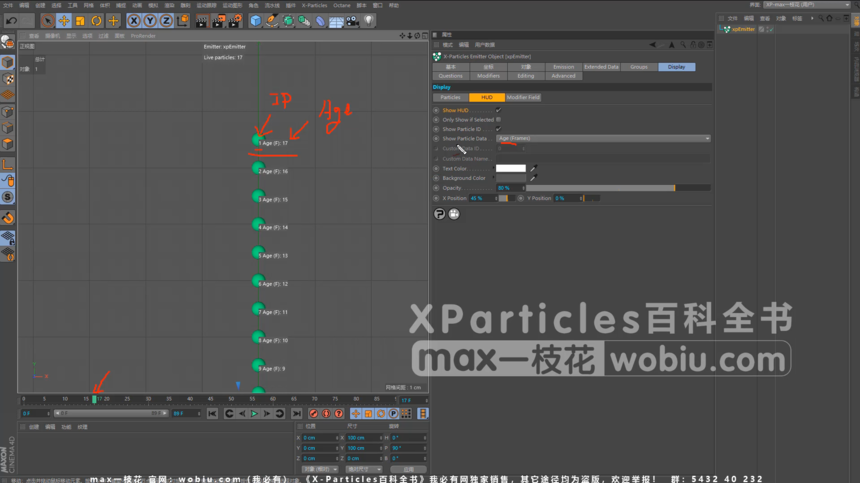The height and width of the screenshot is (483, 860).
Task: Toggle Show HUD animation dot
Action: 437,110
